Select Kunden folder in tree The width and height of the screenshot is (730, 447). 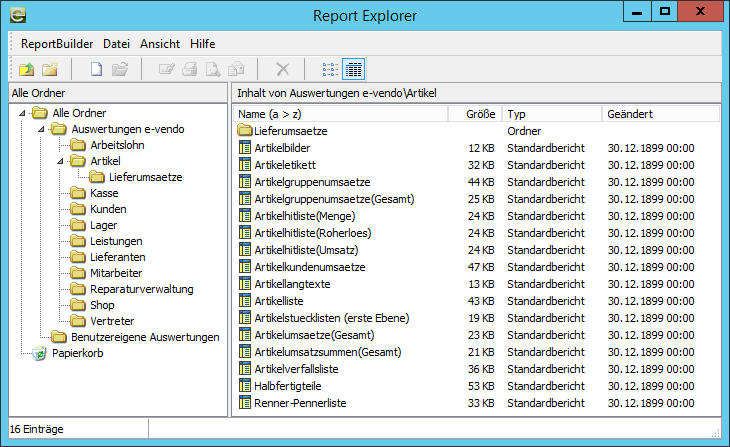(x=108, y=209)
